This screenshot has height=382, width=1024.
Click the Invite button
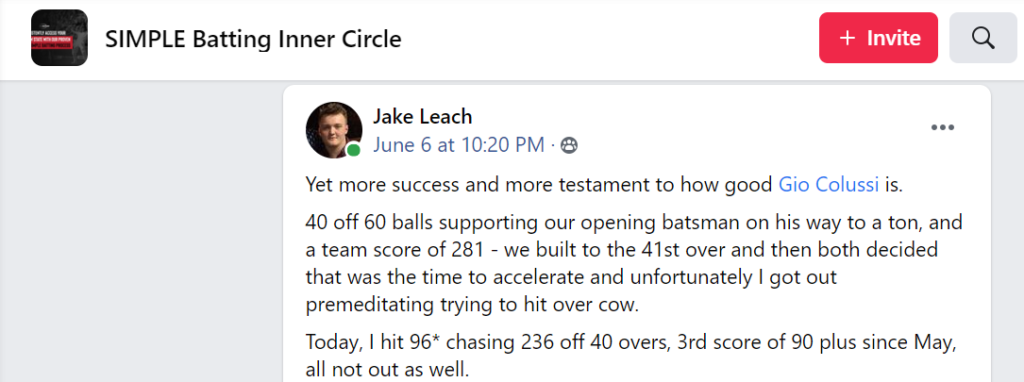click(x=878, y=38)
